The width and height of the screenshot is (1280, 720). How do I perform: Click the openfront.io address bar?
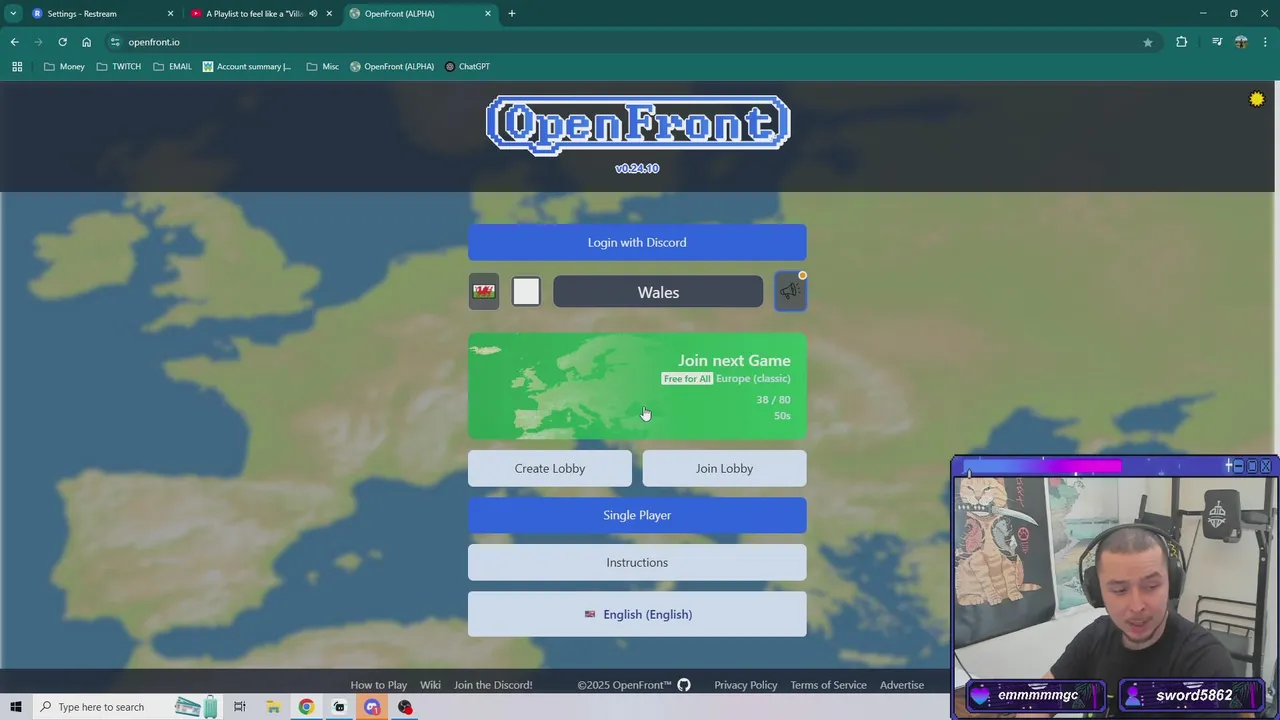(630, 42)
